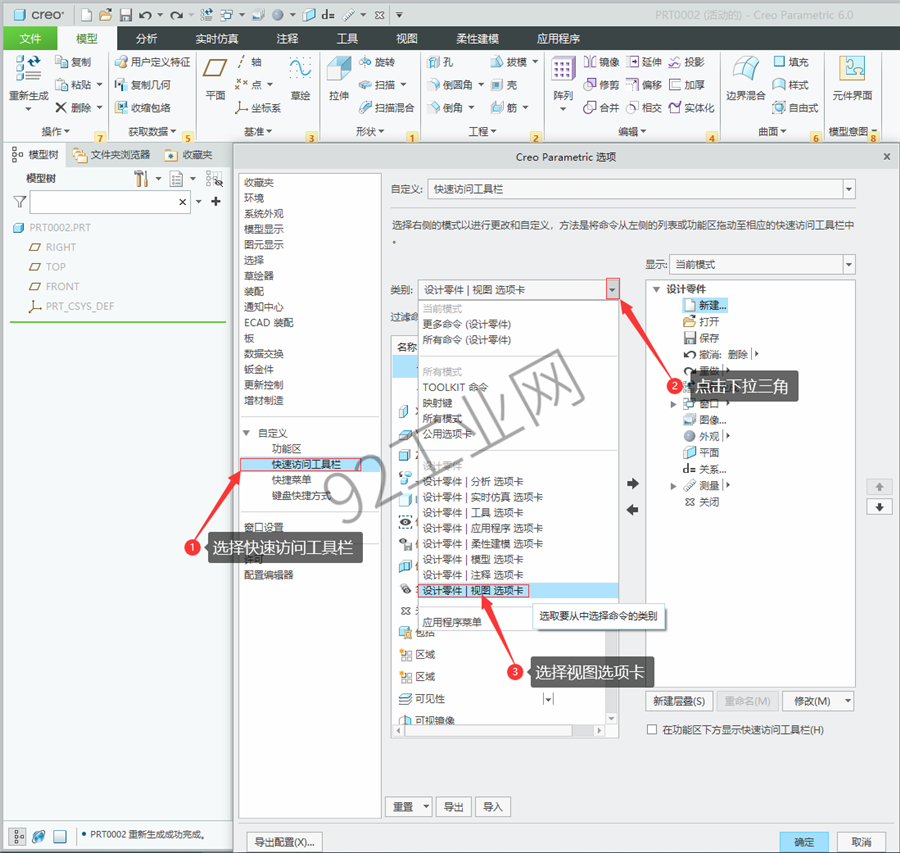Click the Undo arrow icon in title bar

tap(145, 15)
